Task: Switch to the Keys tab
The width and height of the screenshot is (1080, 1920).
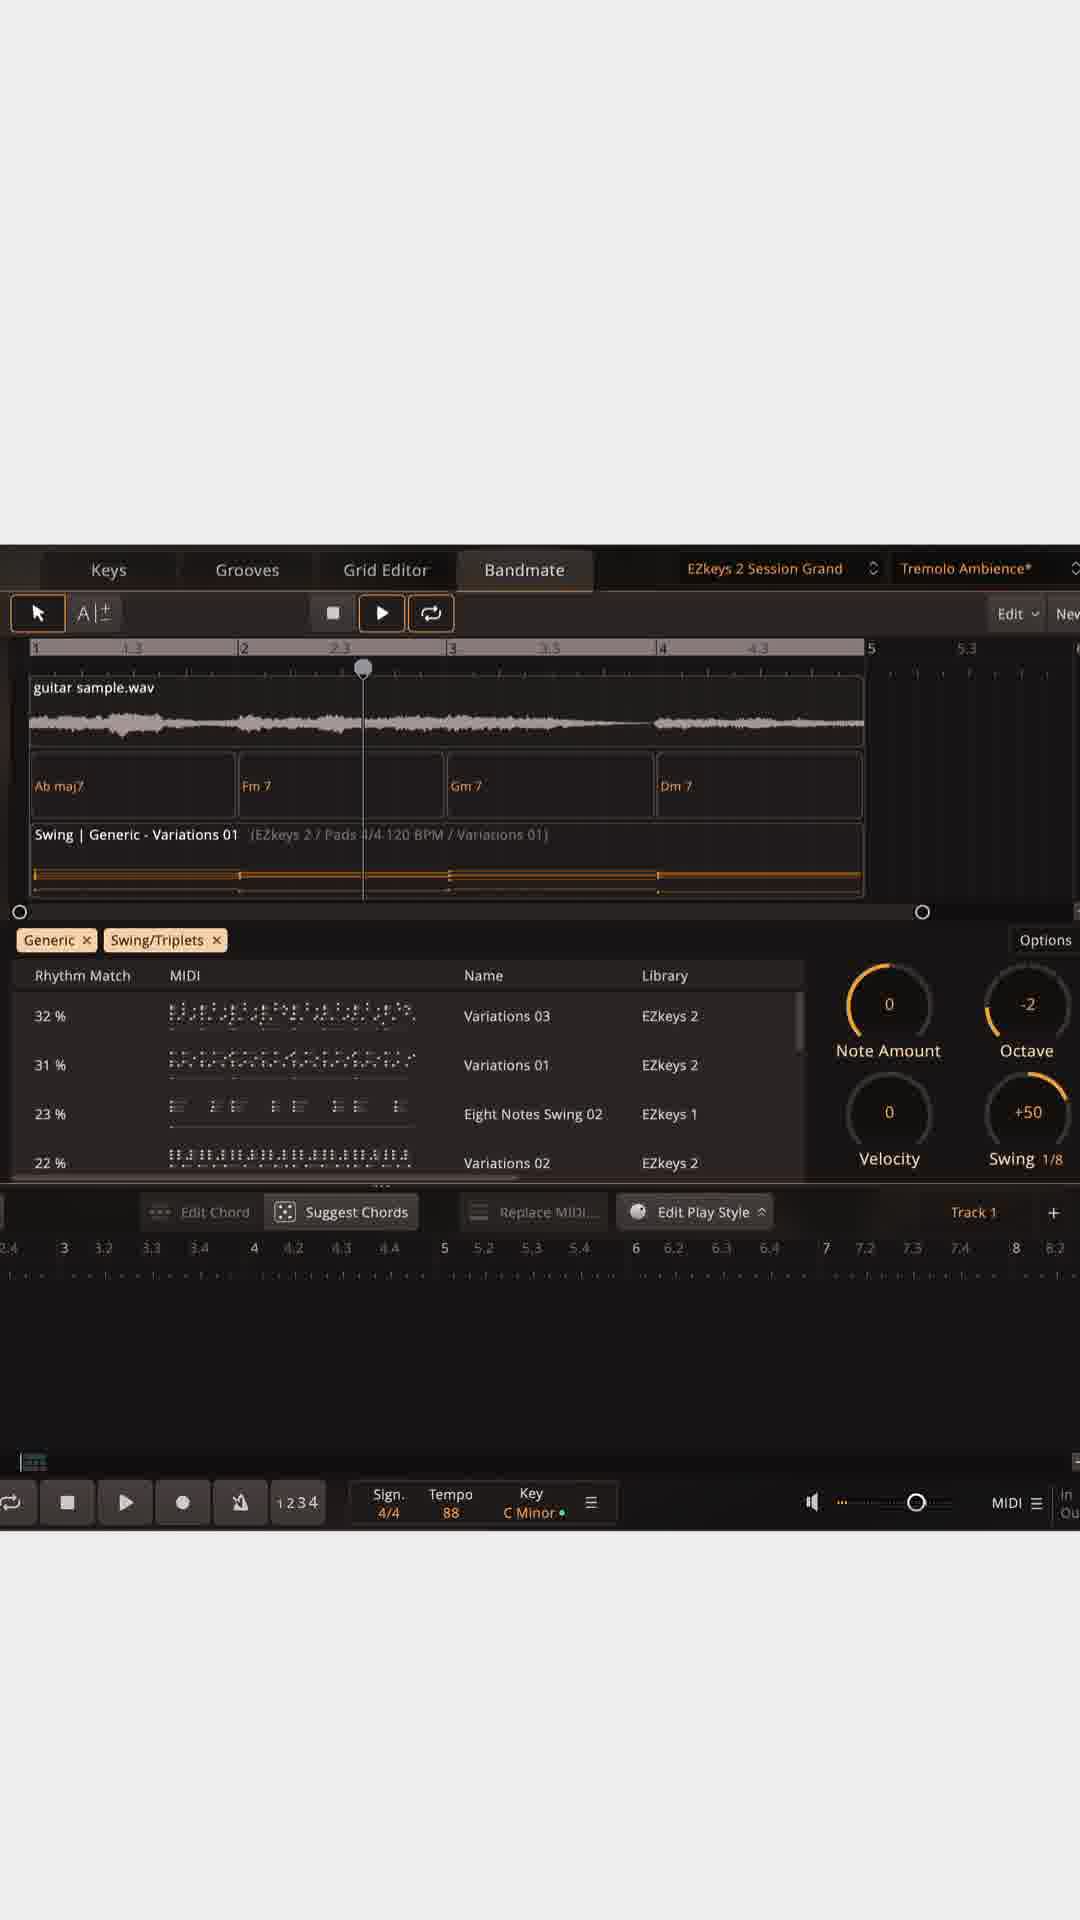Action: tap(109, 570)
